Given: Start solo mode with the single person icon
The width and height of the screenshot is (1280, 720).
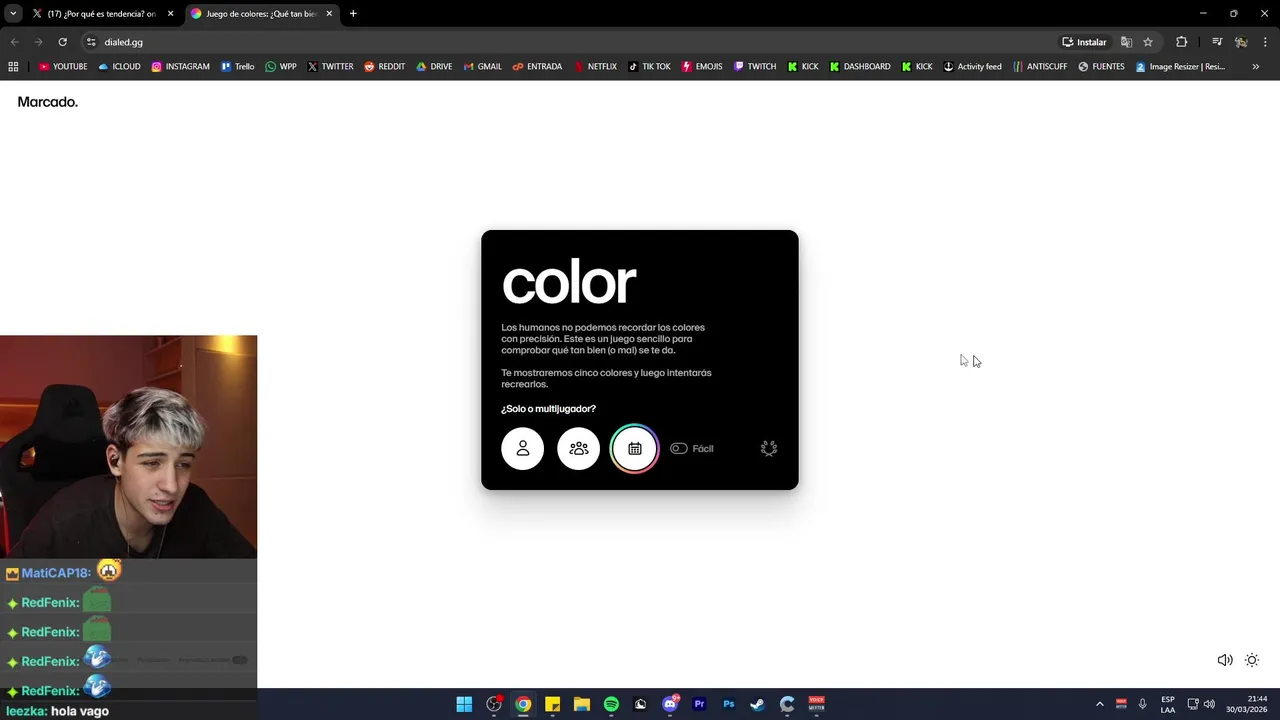Looking at the screenshot, I should tap(522, 449).
